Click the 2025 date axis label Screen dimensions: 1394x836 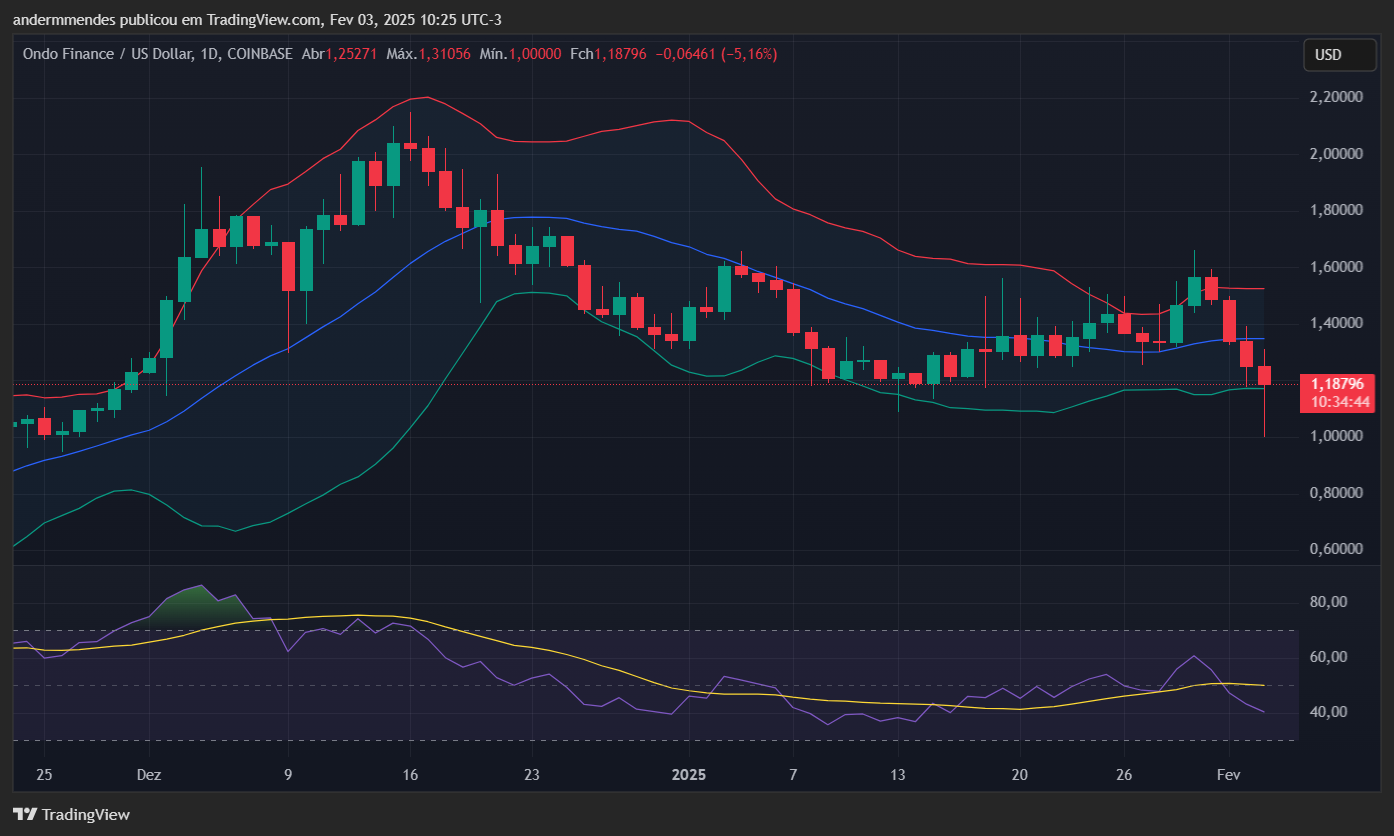pyautogui.click(x=689, y=775)
